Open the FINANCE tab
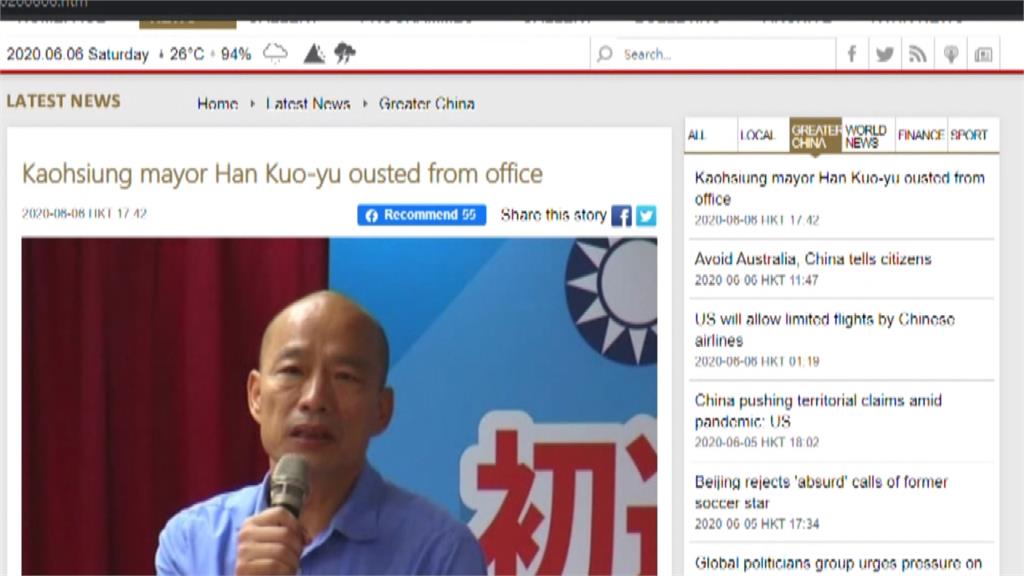 coord(921,135)
